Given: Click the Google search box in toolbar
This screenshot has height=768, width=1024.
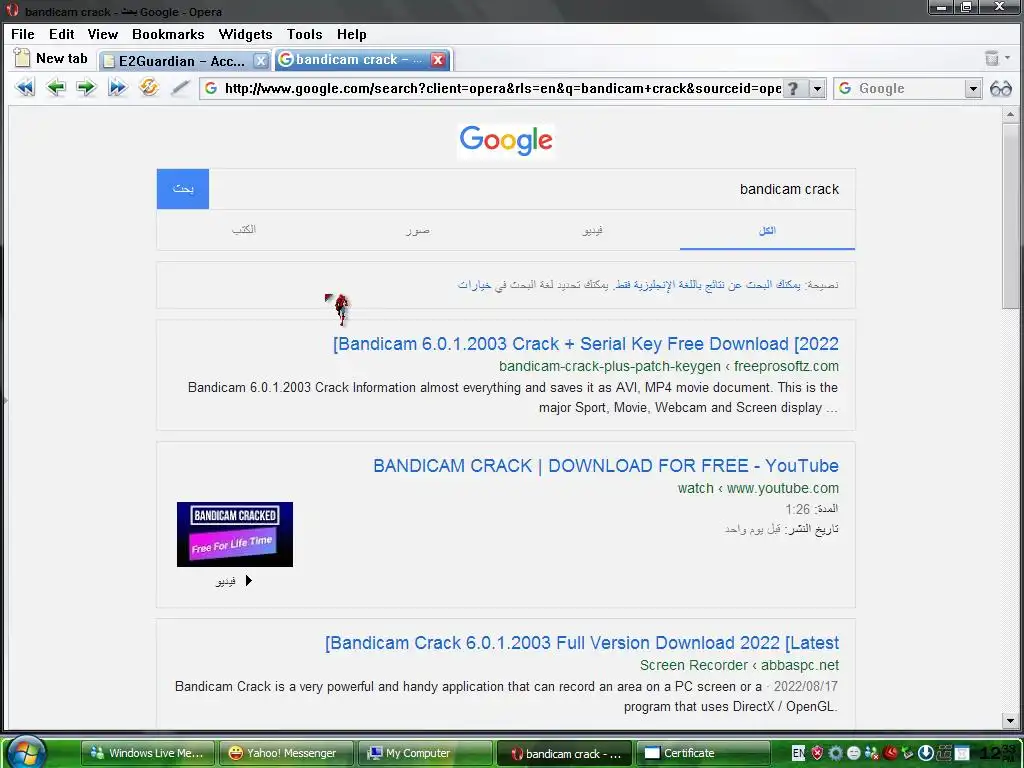Looking at the screenshot, I should (910, 88).
